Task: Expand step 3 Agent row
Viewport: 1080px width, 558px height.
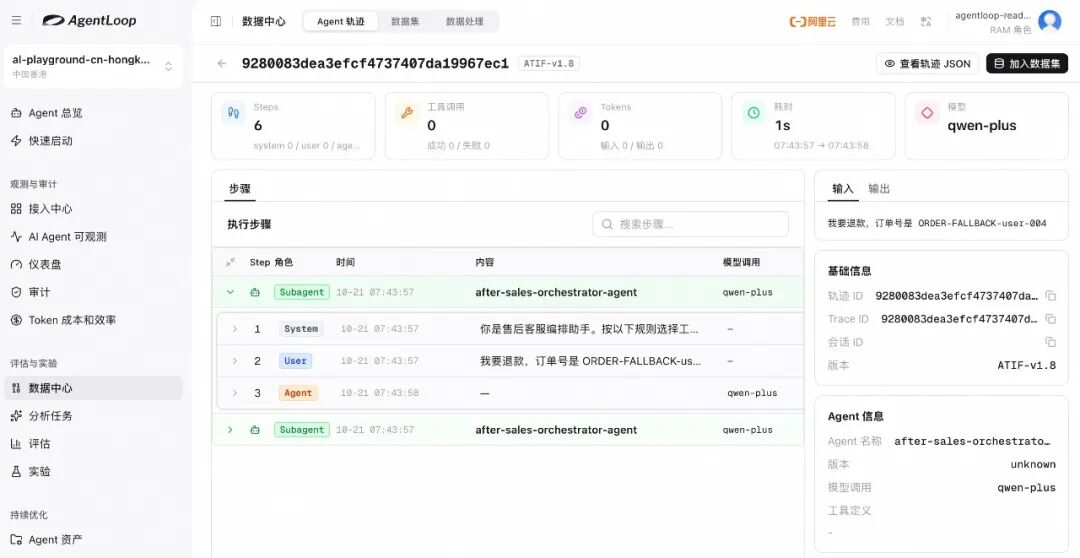Action: click(x=235, y=393)
